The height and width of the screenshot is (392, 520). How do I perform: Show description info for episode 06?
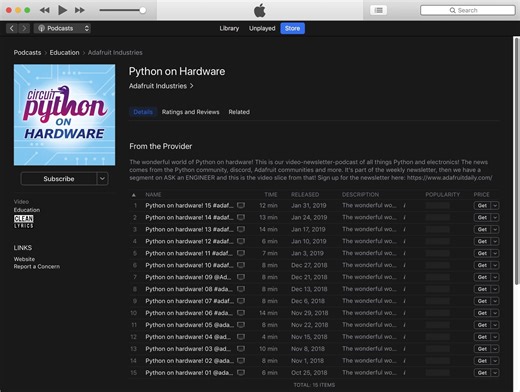click(404, 313)
